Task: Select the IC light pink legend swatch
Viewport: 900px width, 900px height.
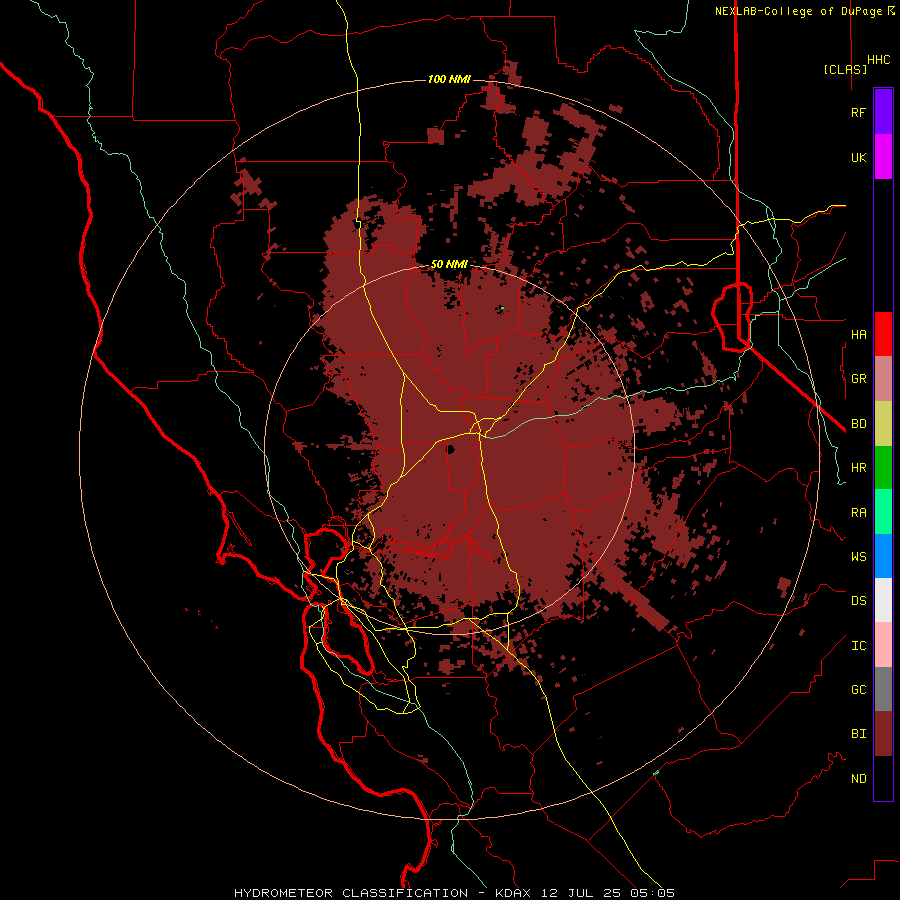Action: [x=883, y=645]
